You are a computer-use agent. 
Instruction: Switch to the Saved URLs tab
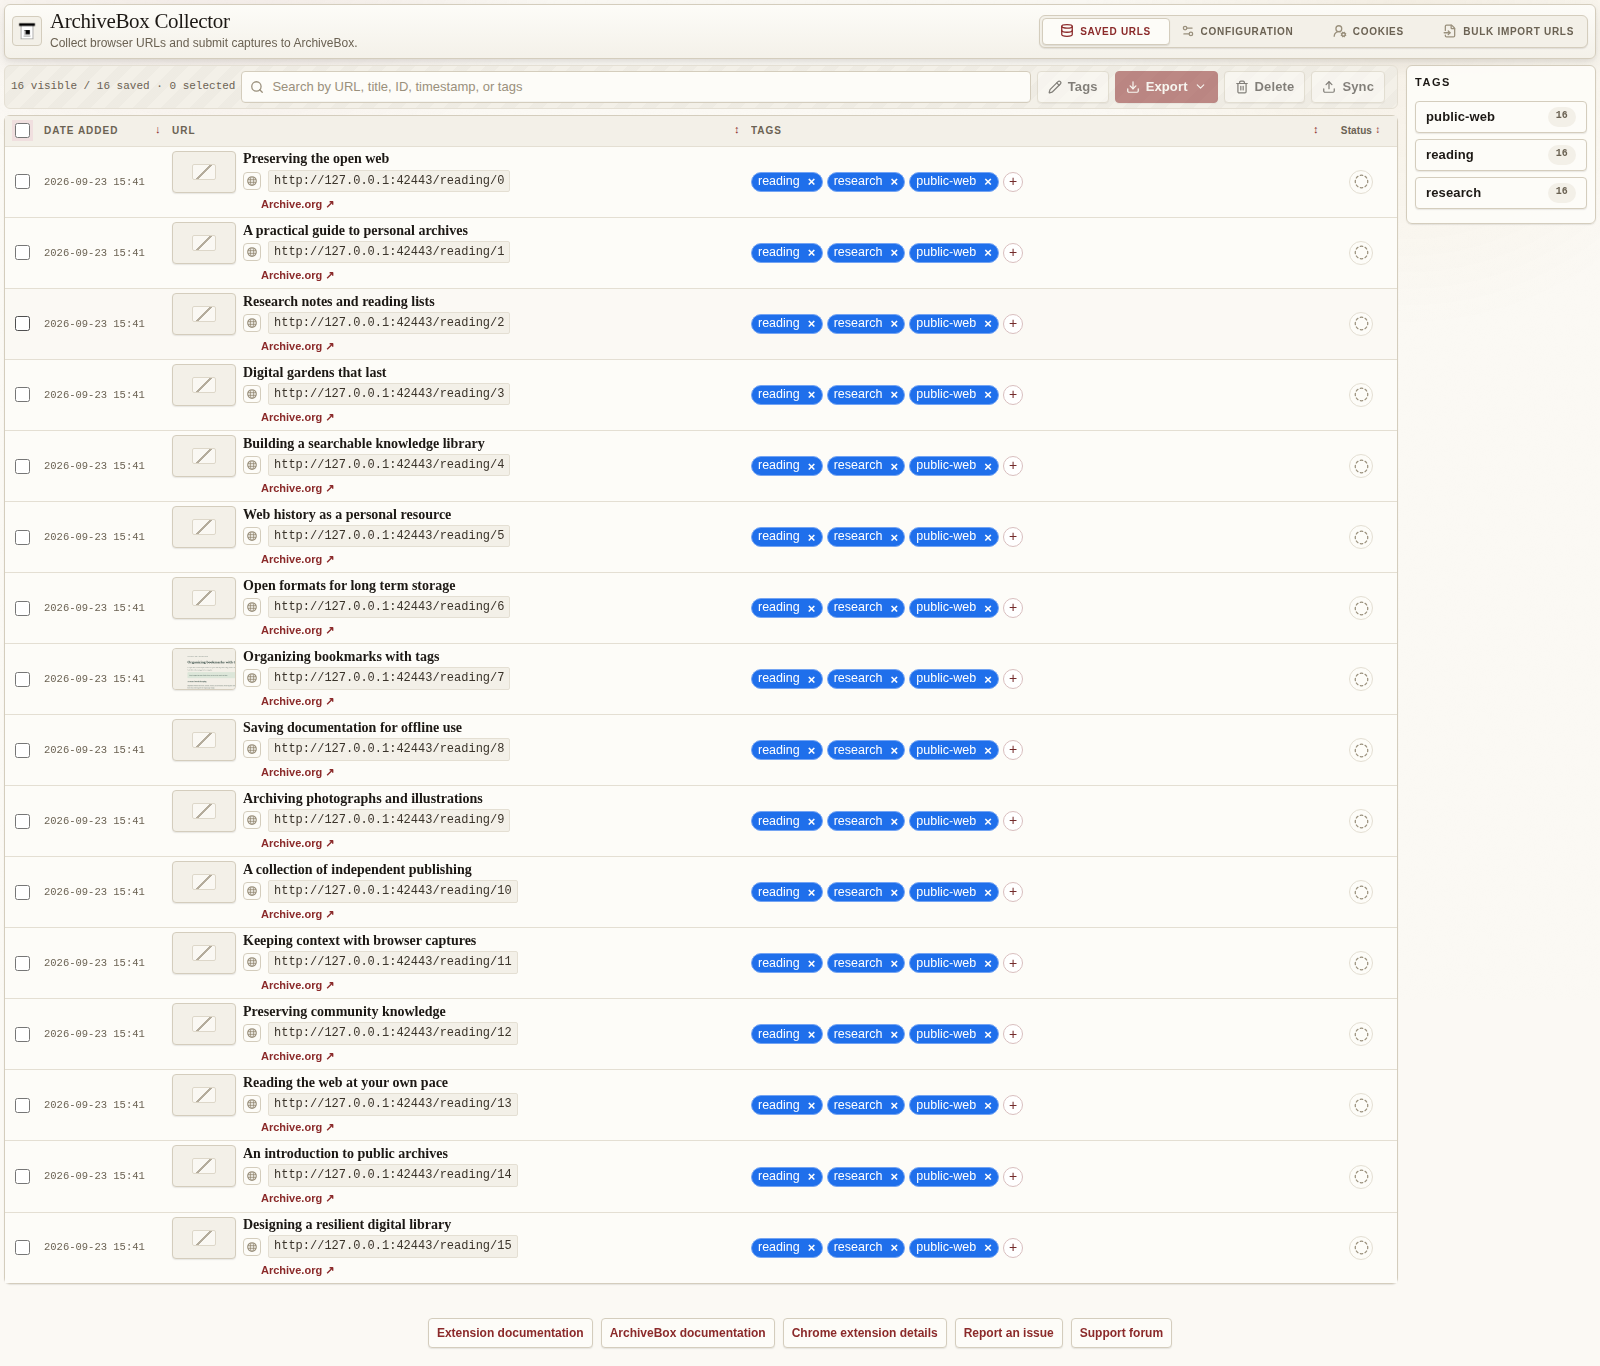click(1105, 31)
